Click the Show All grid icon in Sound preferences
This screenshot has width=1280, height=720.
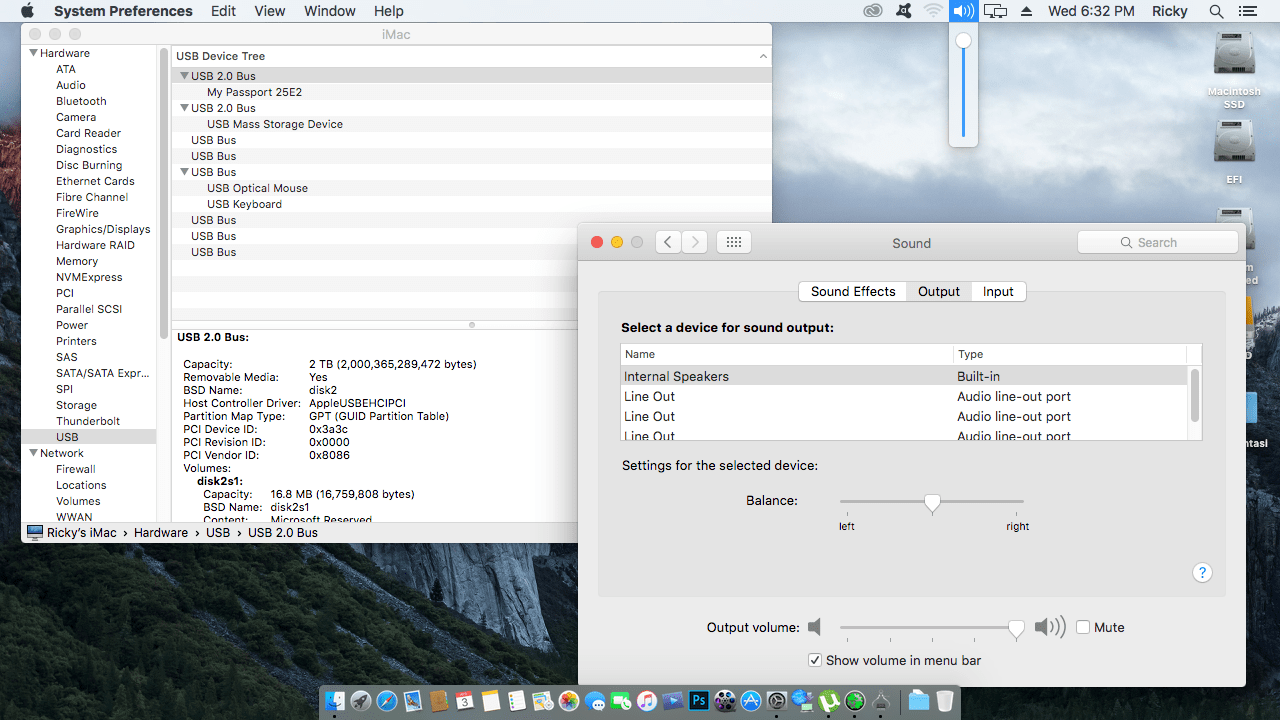click(x=733, y=241)
